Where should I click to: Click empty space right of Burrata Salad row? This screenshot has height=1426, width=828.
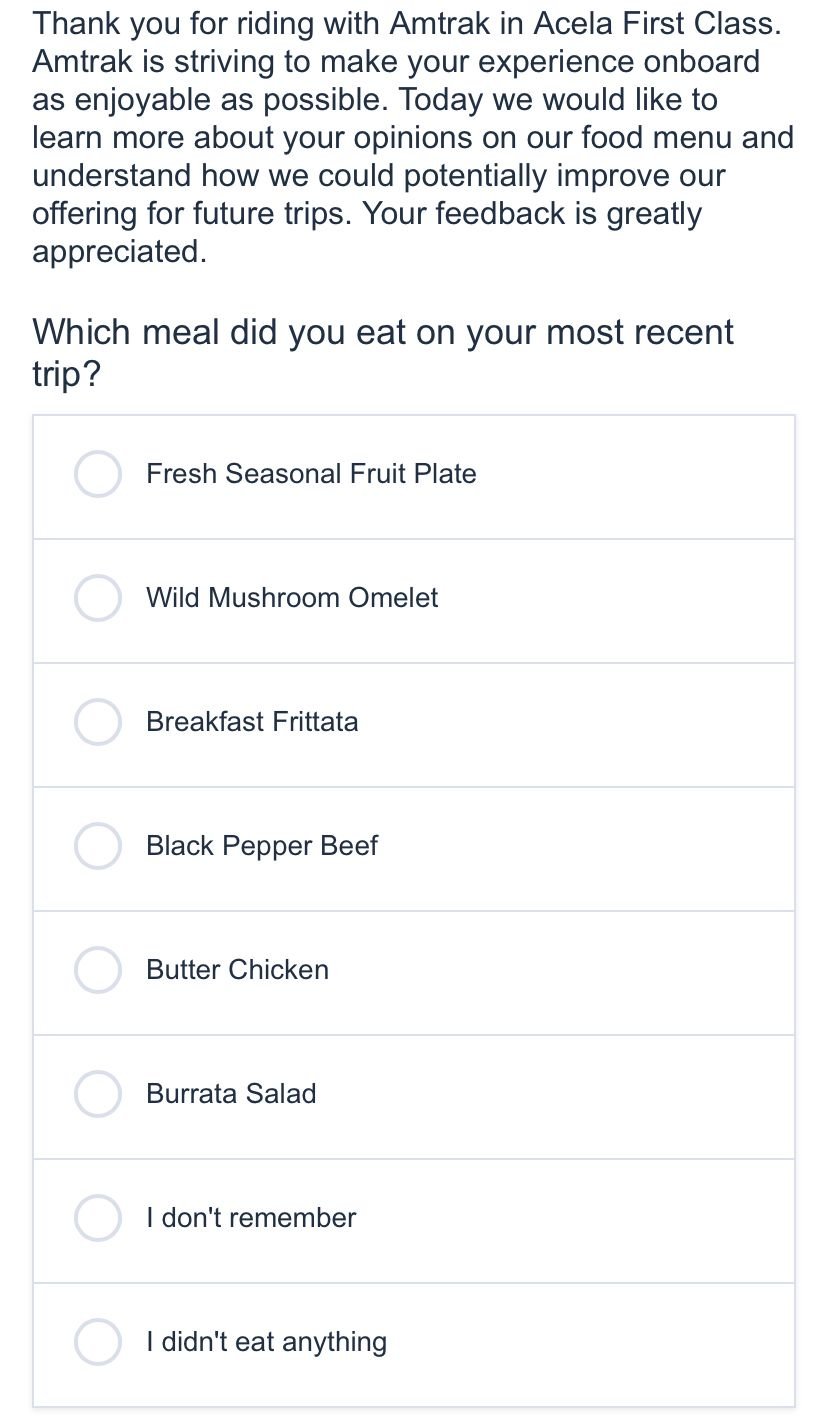[x=600, y=1094]
